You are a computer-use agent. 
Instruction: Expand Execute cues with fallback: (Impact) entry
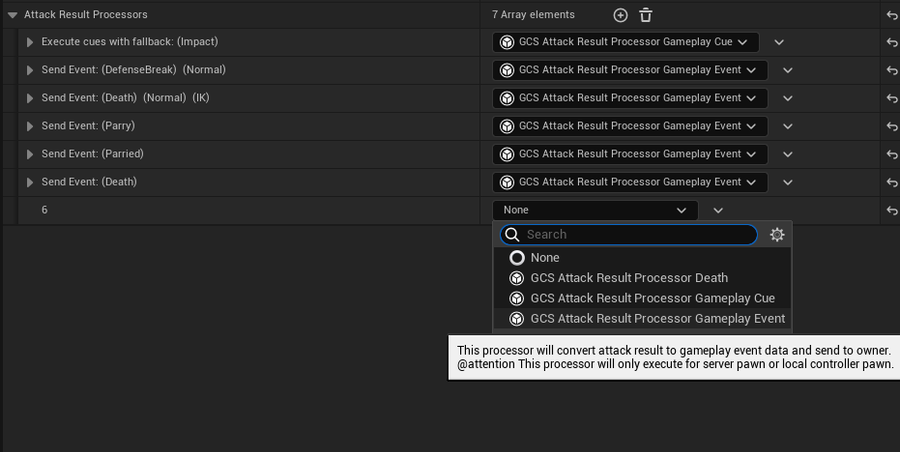[30, 43]
